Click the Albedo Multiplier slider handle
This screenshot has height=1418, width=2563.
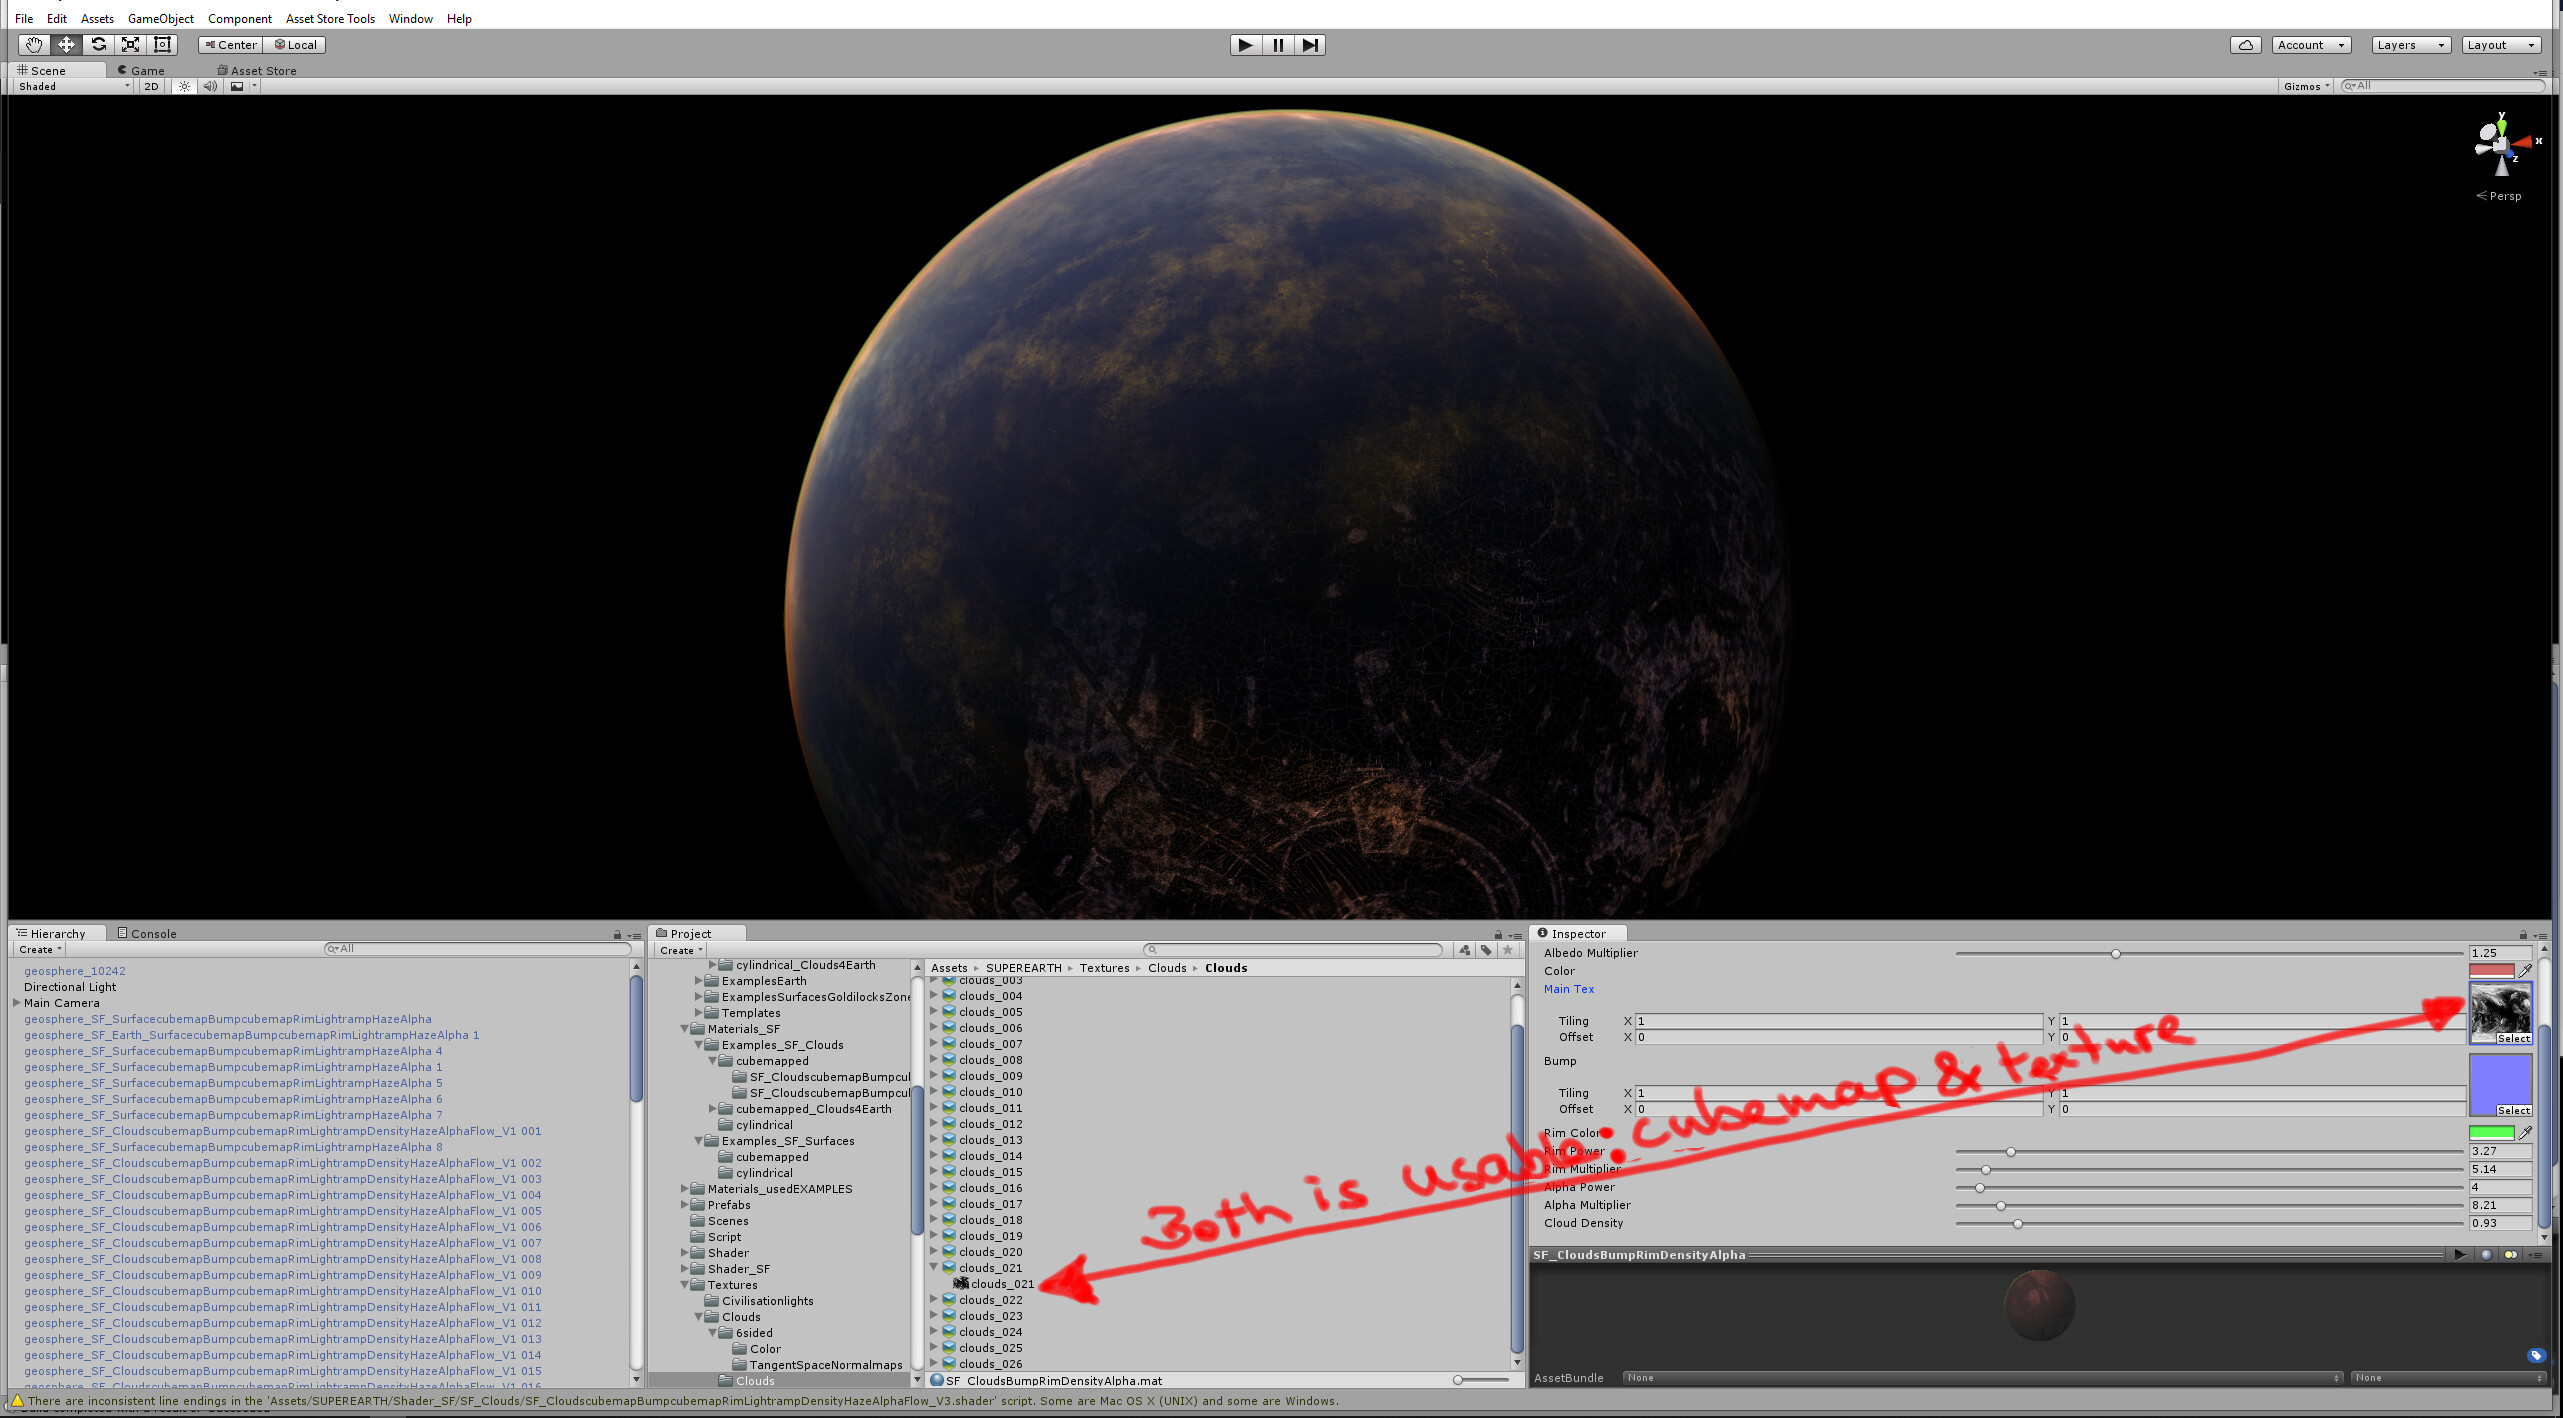[2115, 953]
